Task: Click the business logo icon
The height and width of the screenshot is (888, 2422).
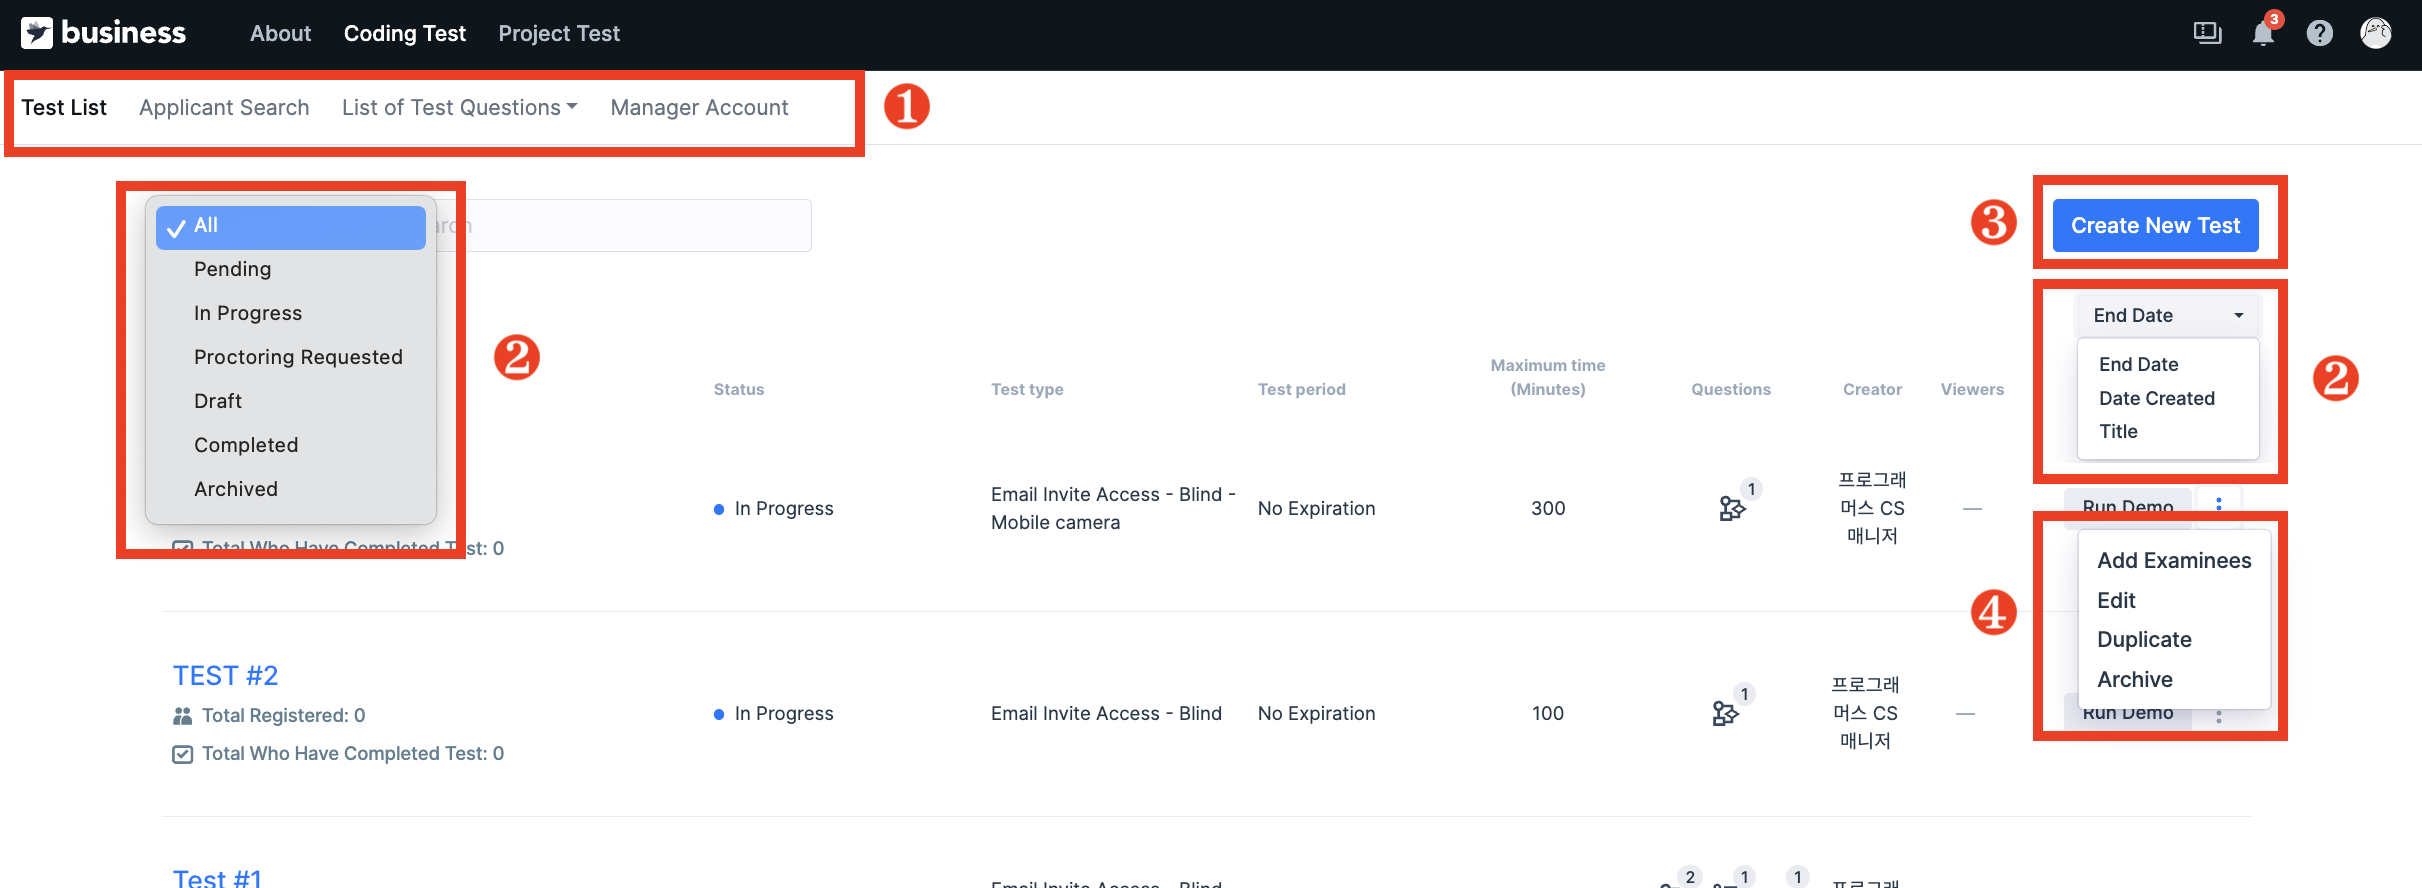Action: point(37,33)
